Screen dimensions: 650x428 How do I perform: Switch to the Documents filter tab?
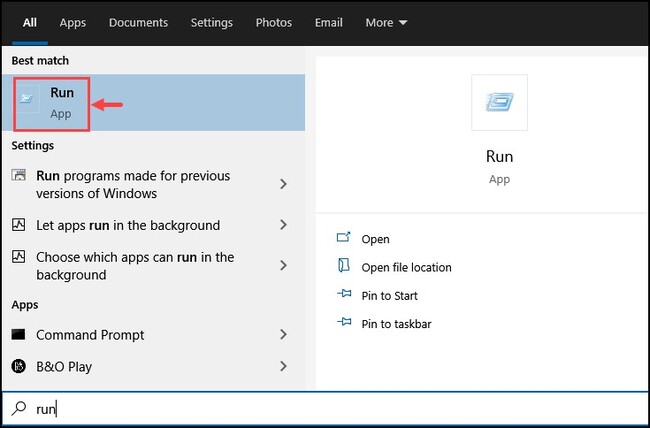click(x=138, y=22)
